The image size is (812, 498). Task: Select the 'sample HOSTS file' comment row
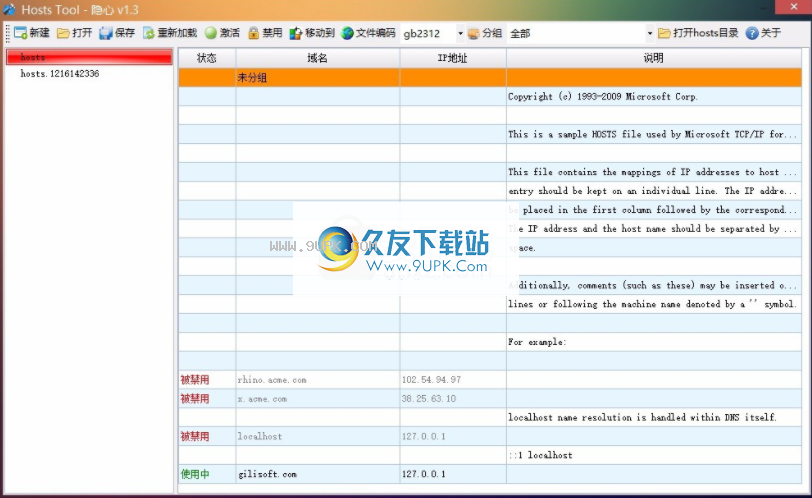coord(654,134)
